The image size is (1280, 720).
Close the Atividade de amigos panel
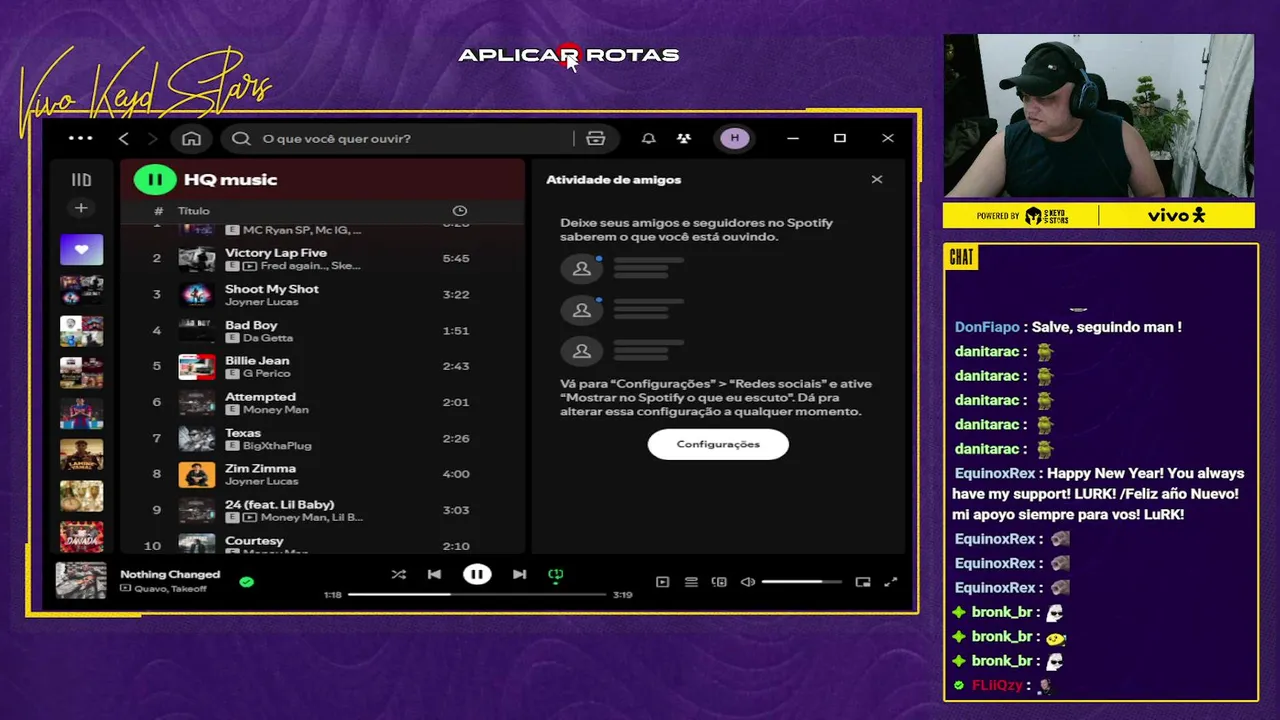[x=877, y=180]
